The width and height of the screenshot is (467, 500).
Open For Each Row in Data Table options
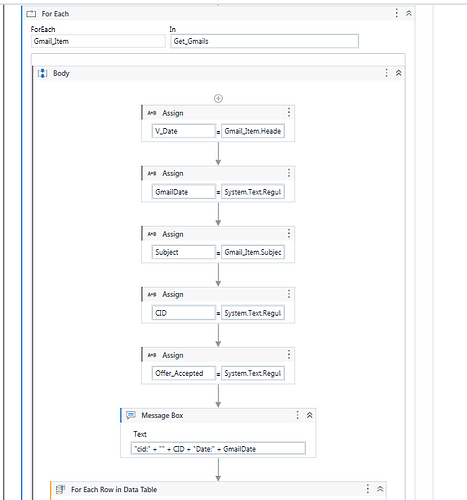point(368,489)
